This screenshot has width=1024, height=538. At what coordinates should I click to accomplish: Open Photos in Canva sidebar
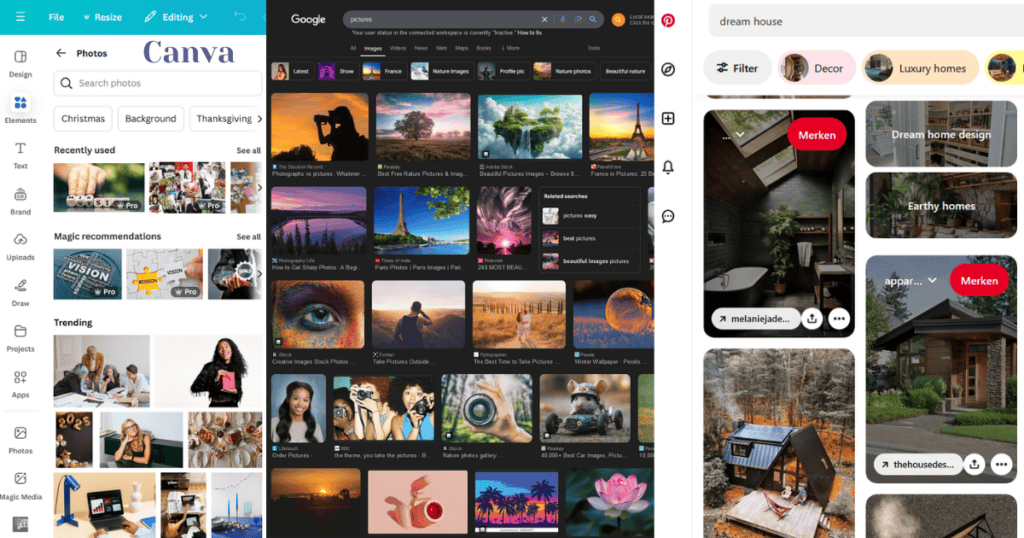20,440
